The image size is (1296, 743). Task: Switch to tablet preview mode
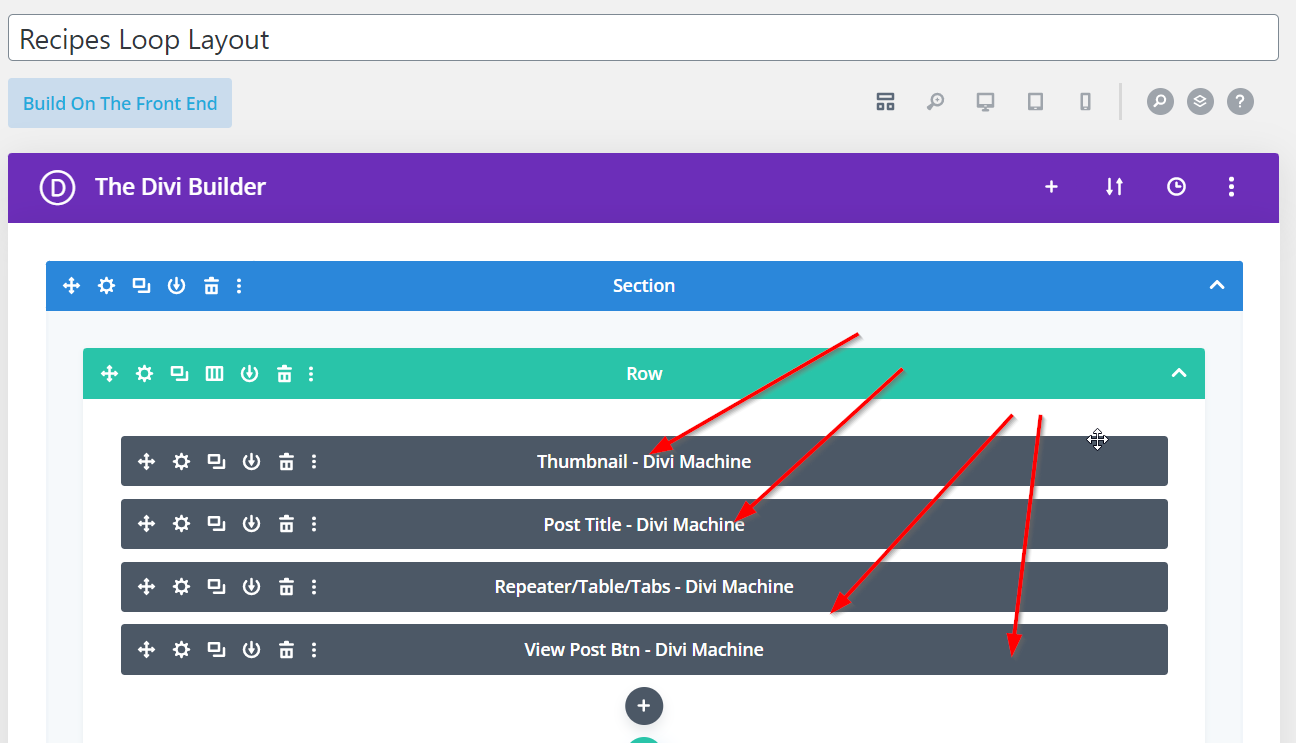click(1035, 102)
